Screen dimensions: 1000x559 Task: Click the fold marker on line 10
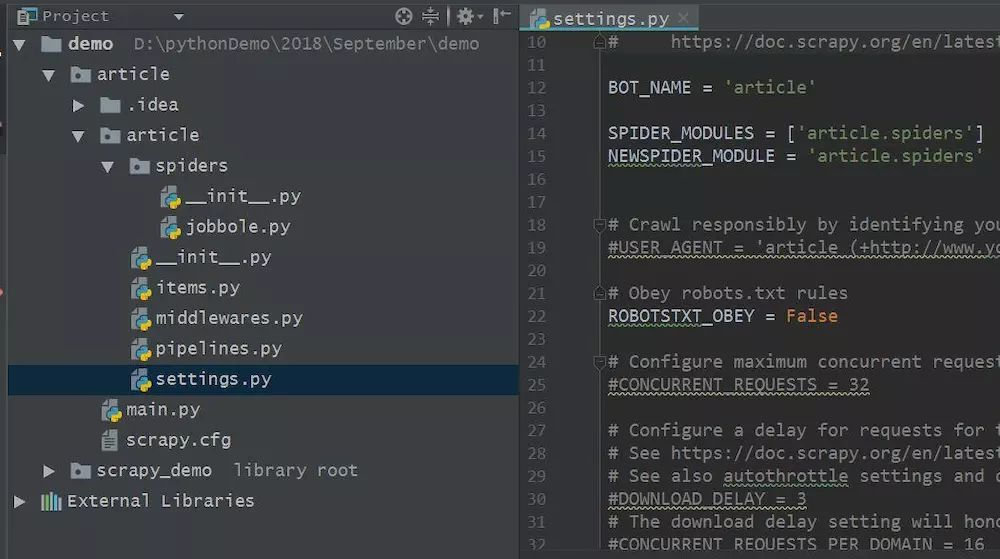point(599,42)
